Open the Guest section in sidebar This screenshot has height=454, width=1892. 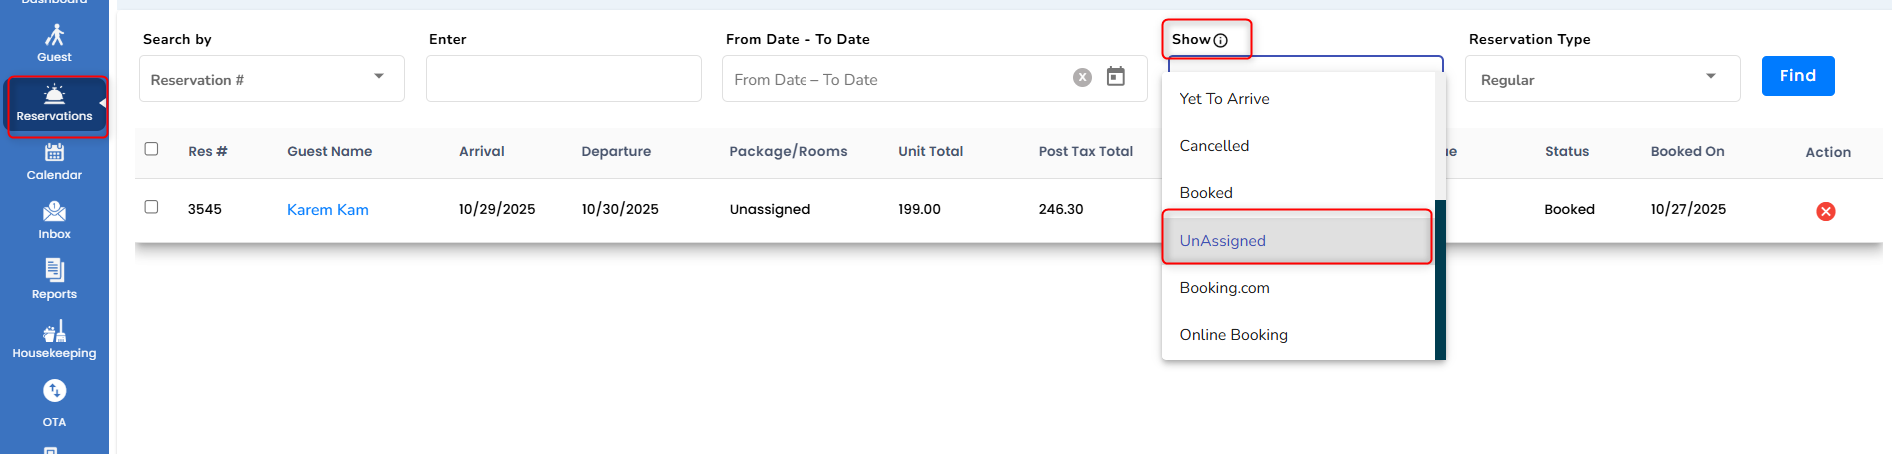54,43
